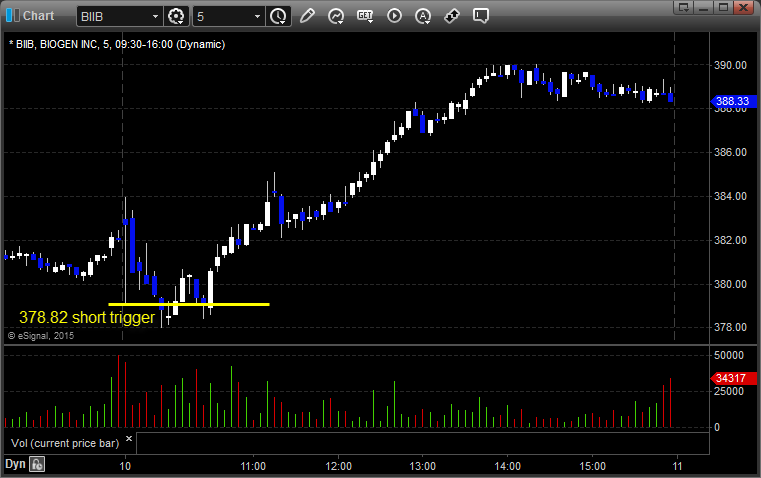This screenshot has width=761, height=478.
Task: Click the 380.00 price axis label
Action: (x=730, y=284)
